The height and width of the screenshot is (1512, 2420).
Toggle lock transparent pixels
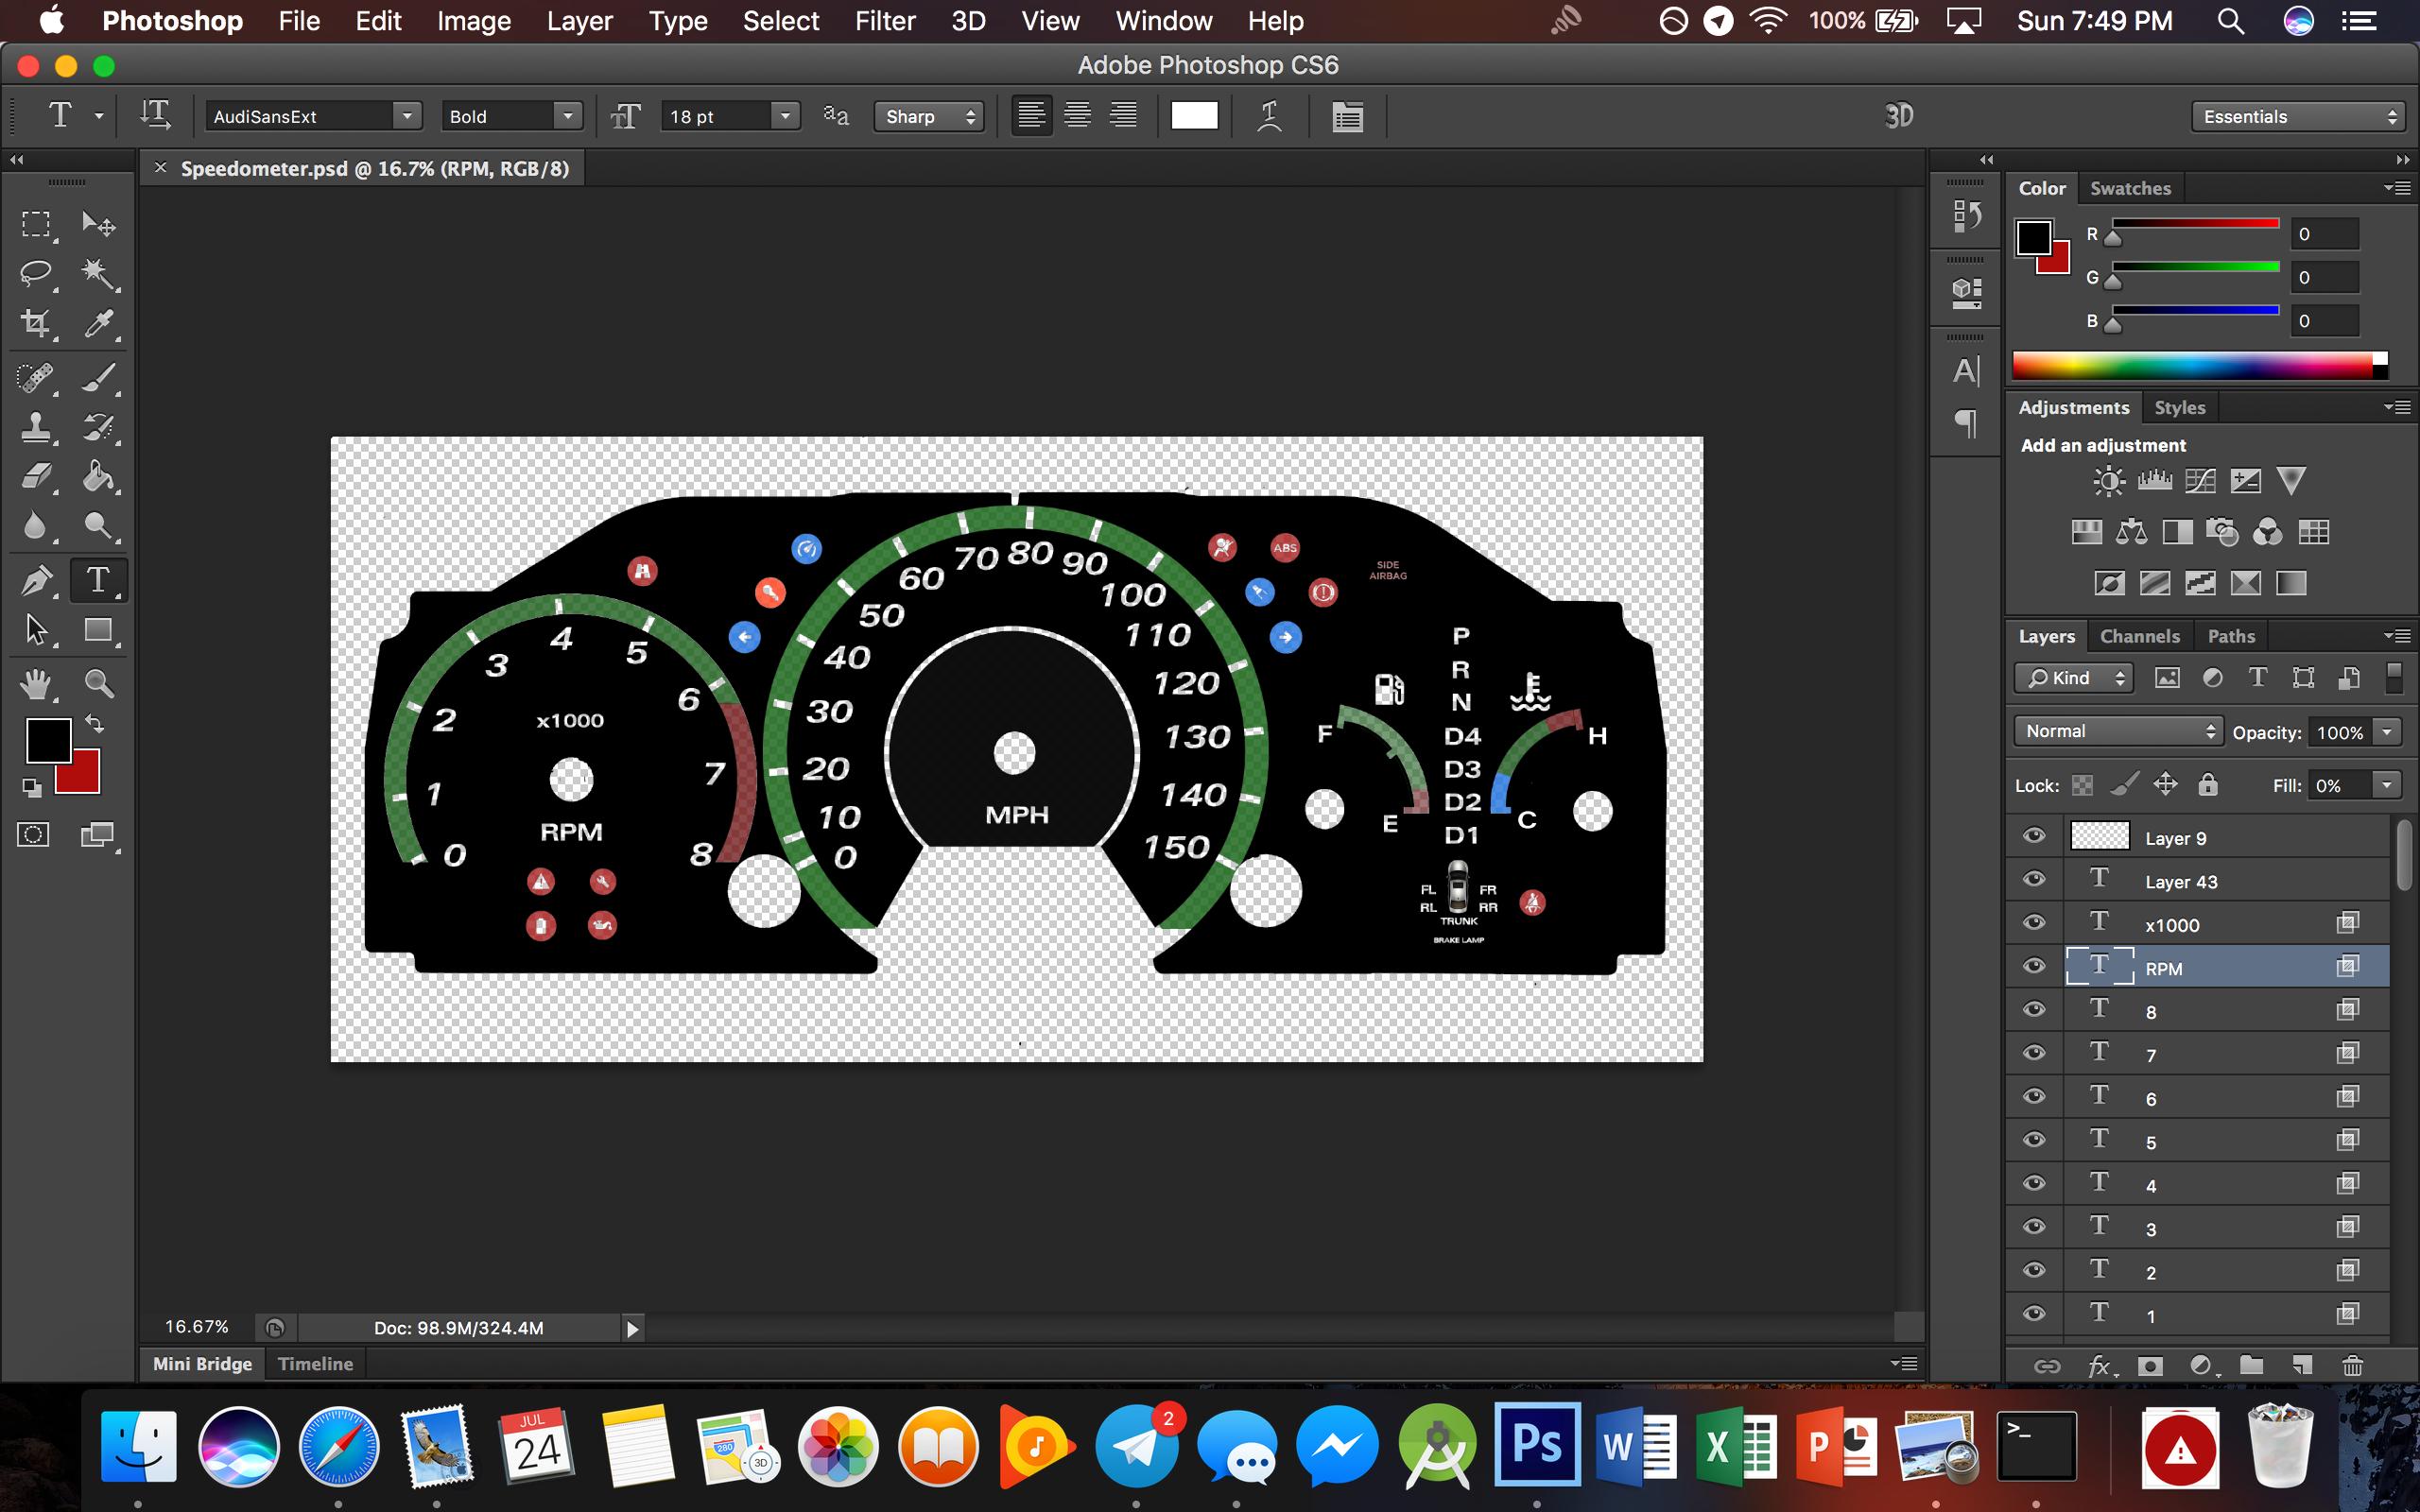pyautogui.click(x=2083, y=786)
